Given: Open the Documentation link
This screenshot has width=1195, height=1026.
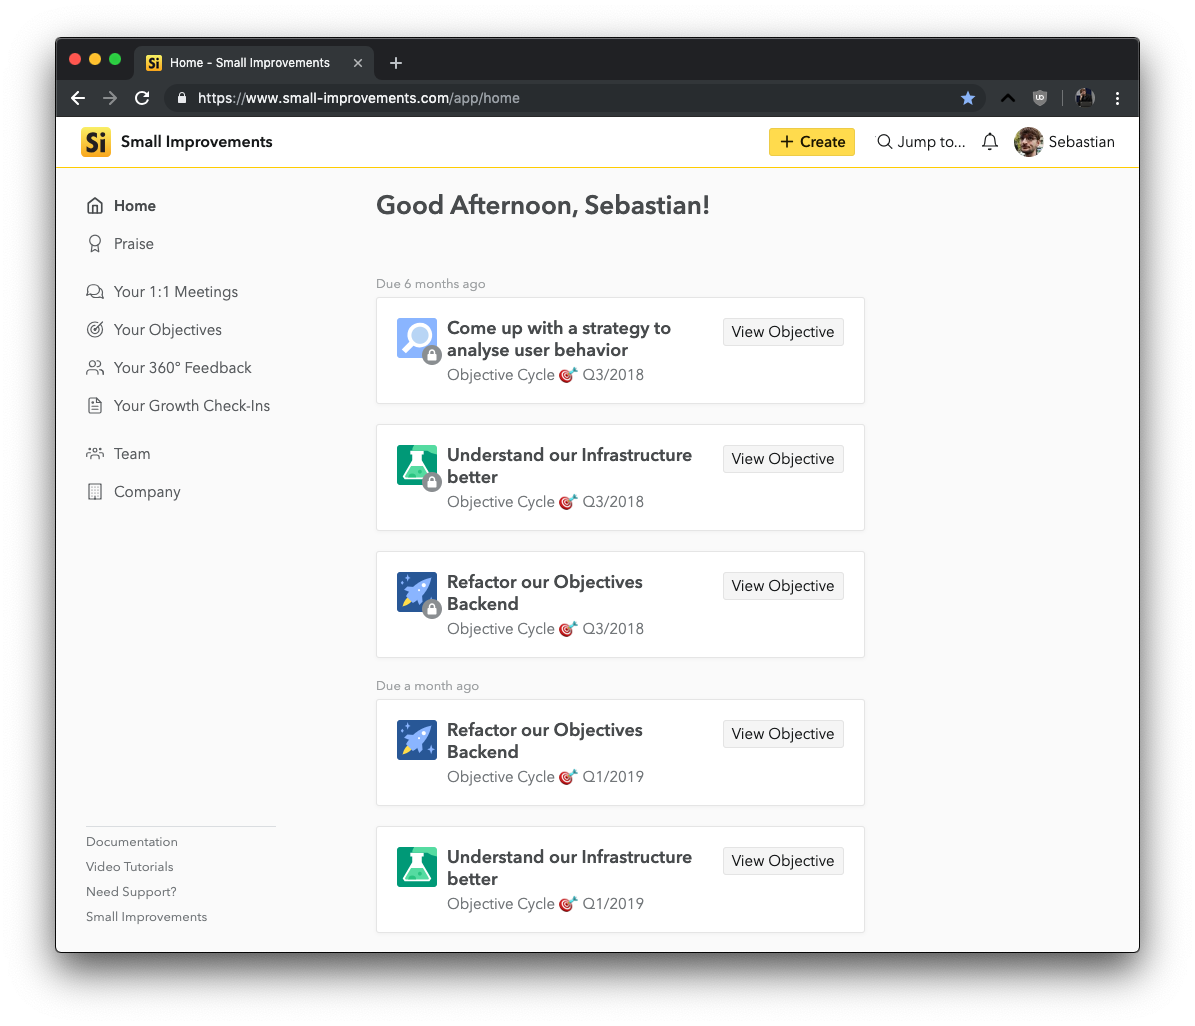Looking at the screenshot, I should (132, 842).
